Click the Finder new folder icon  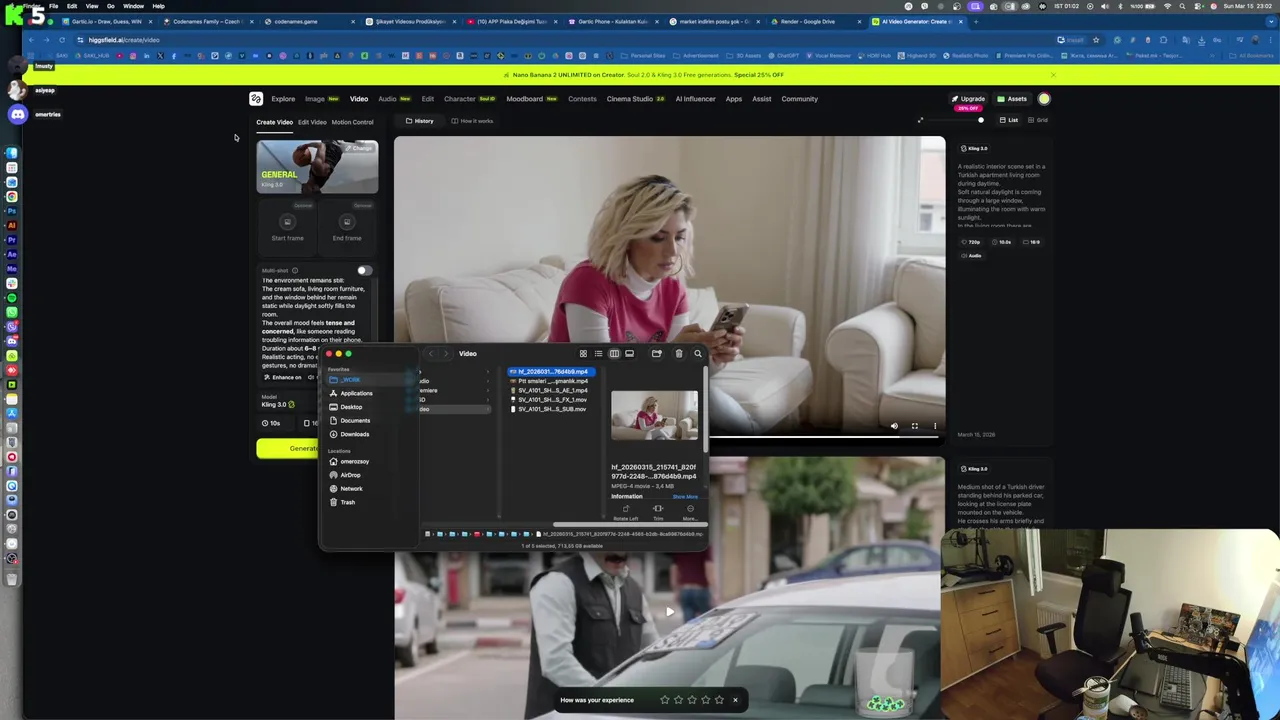point(656,354)
